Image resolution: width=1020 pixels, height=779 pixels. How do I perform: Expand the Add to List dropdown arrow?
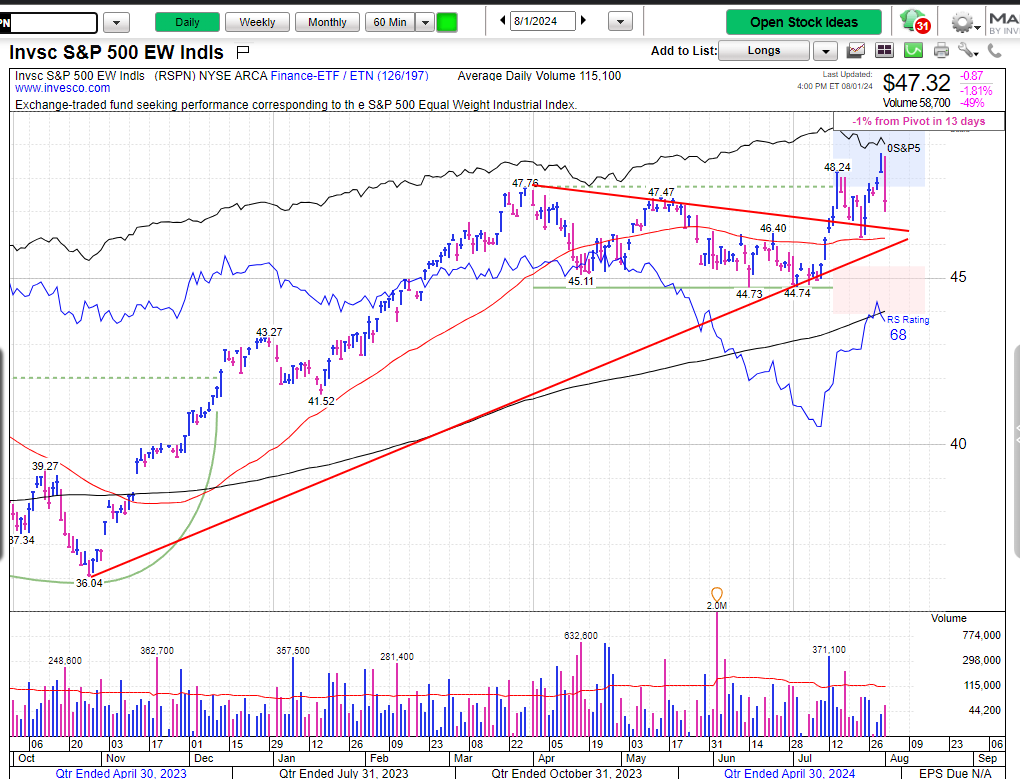[825, 51]
